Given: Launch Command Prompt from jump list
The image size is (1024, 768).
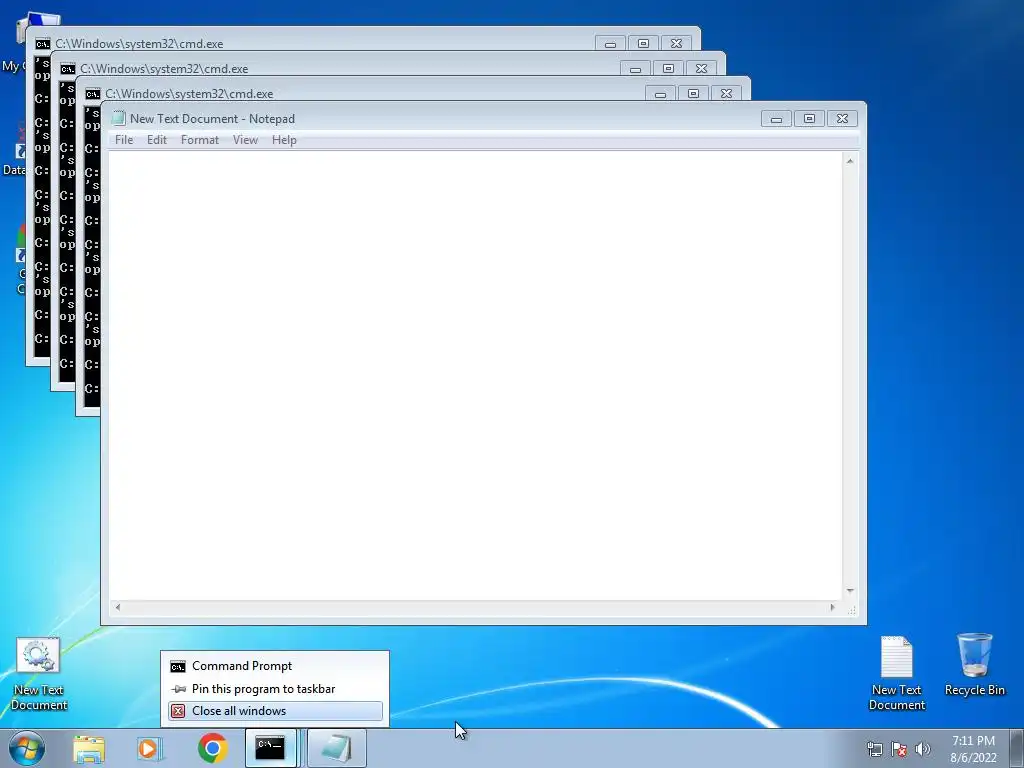Looking at the screenshot, I should click(275, 666).
